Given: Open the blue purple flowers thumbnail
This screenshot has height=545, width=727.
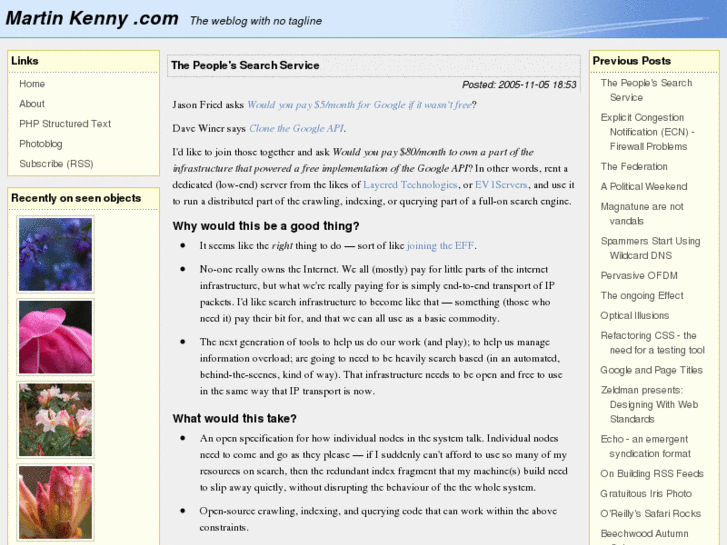Looking at the screenshot, I should 56,254.
